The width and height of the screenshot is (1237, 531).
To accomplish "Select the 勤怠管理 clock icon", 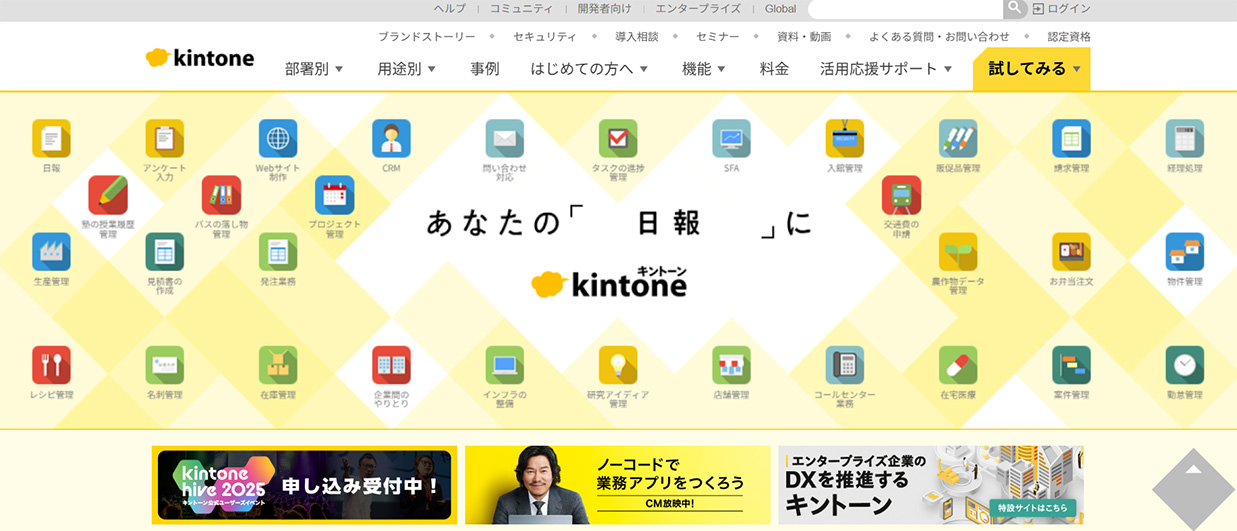I will (1185, 365).
